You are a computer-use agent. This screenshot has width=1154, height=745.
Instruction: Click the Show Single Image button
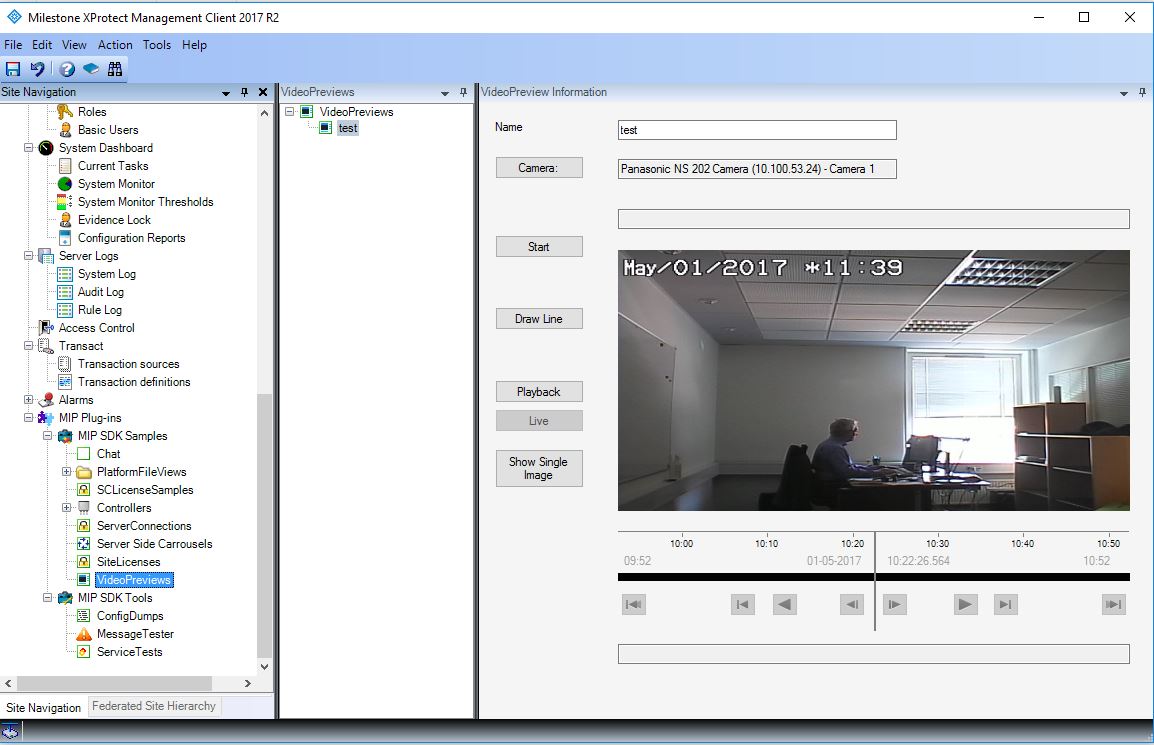pos(539,468)
